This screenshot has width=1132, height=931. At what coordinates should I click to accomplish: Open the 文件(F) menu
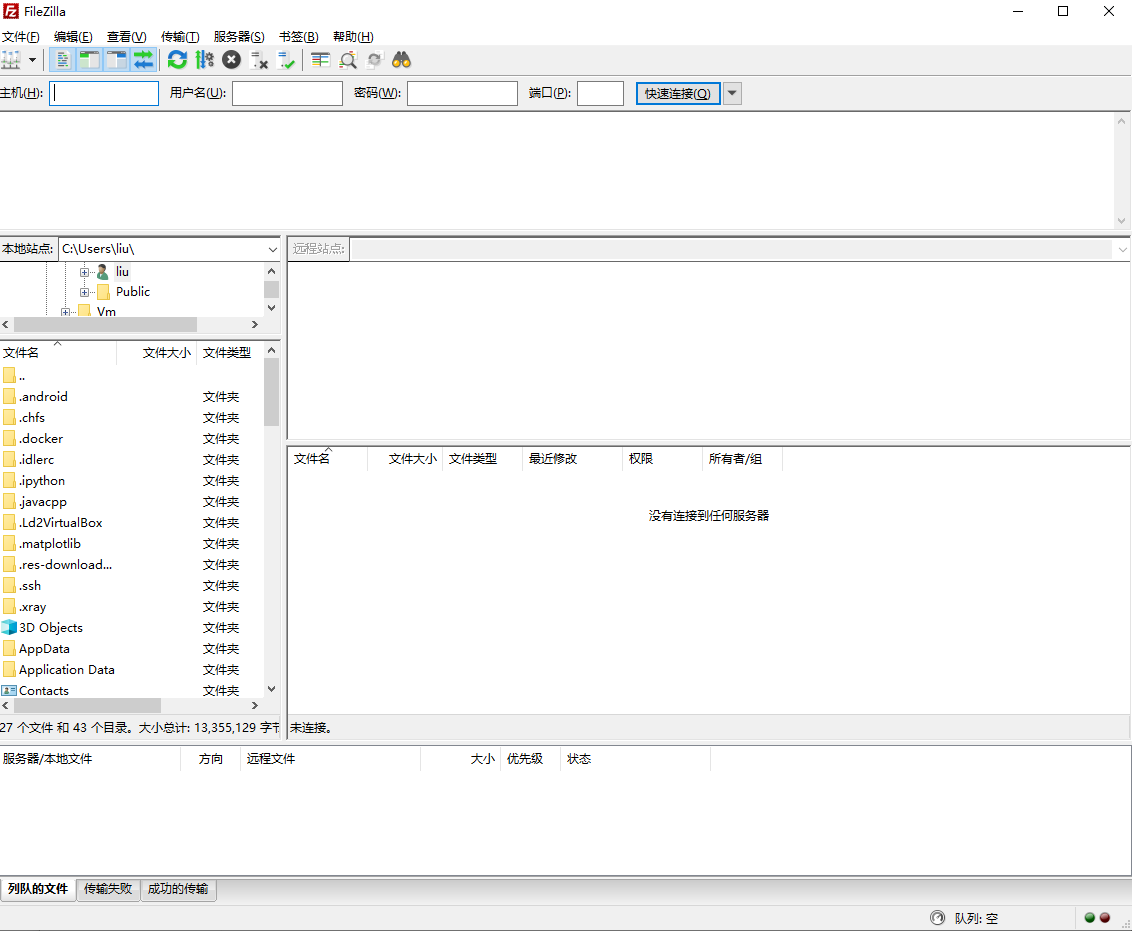[x=20, y=37]
